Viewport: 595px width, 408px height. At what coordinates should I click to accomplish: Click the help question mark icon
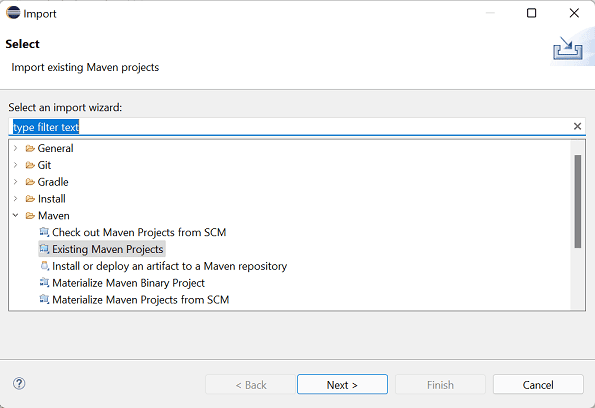[19, 384]
